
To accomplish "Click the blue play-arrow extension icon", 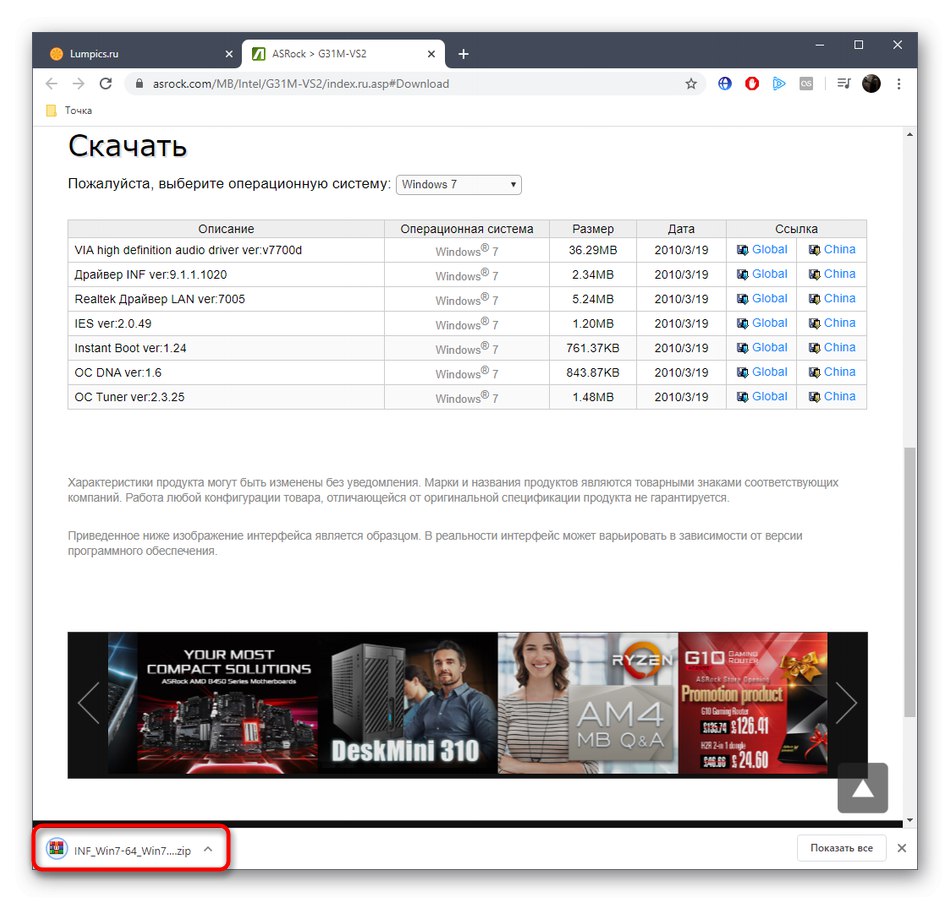I will pyautogui.click(x=779, y=84).
